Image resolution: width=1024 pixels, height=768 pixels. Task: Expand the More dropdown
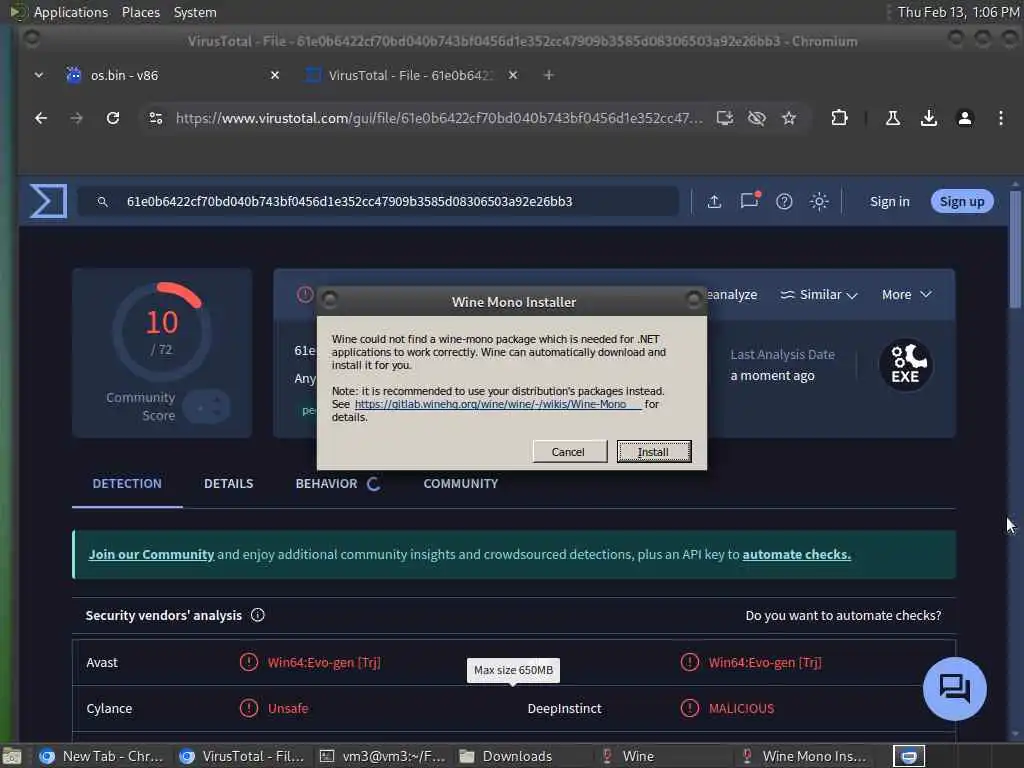906,295
